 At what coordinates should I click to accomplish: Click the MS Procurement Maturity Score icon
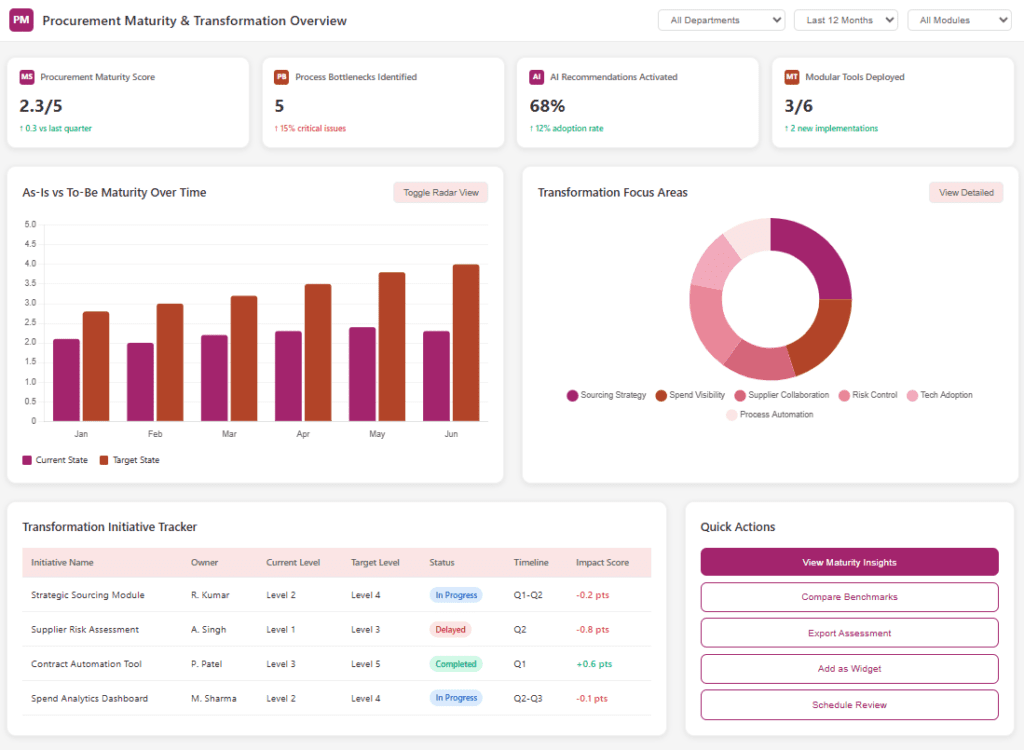click(27, 76)
